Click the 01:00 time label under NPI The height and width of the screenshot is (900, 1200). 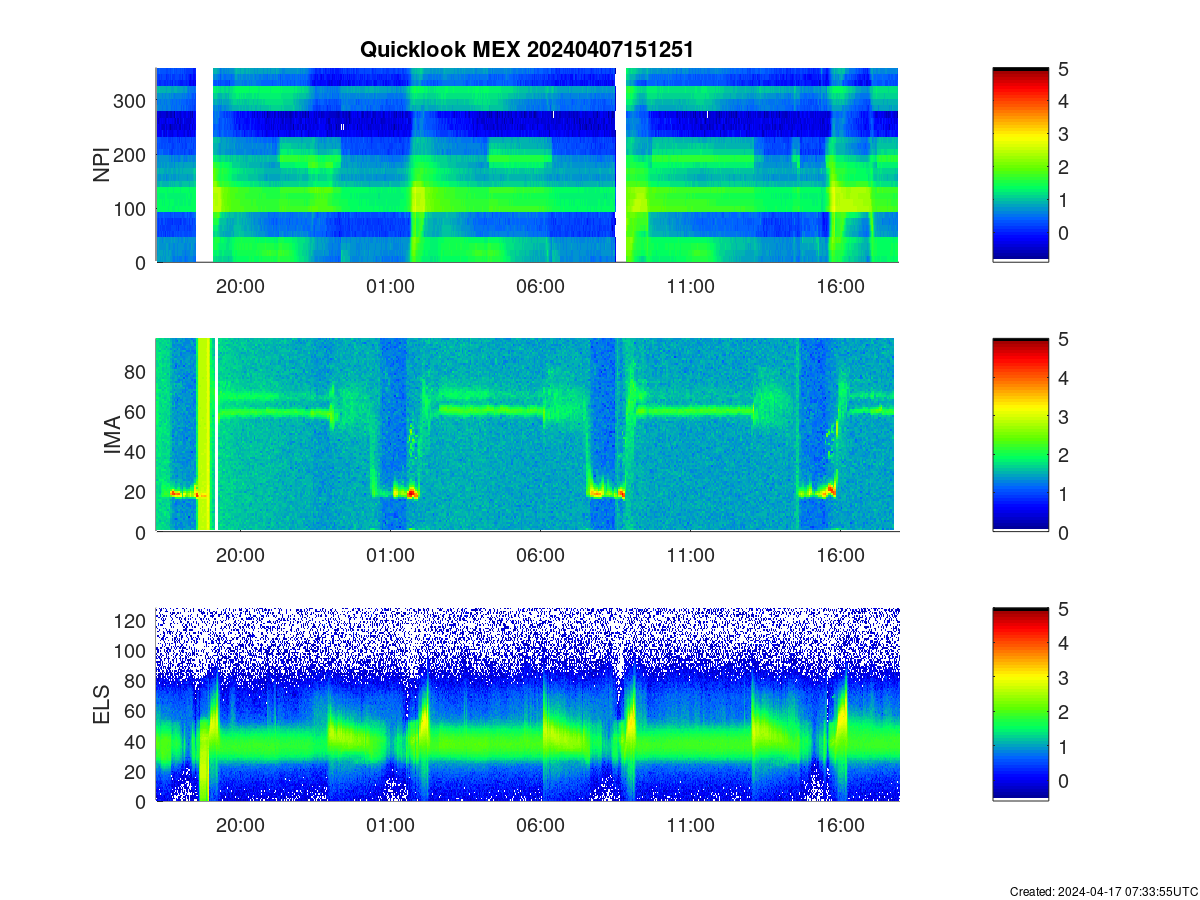pyautogui.click(x=390, y=286)
